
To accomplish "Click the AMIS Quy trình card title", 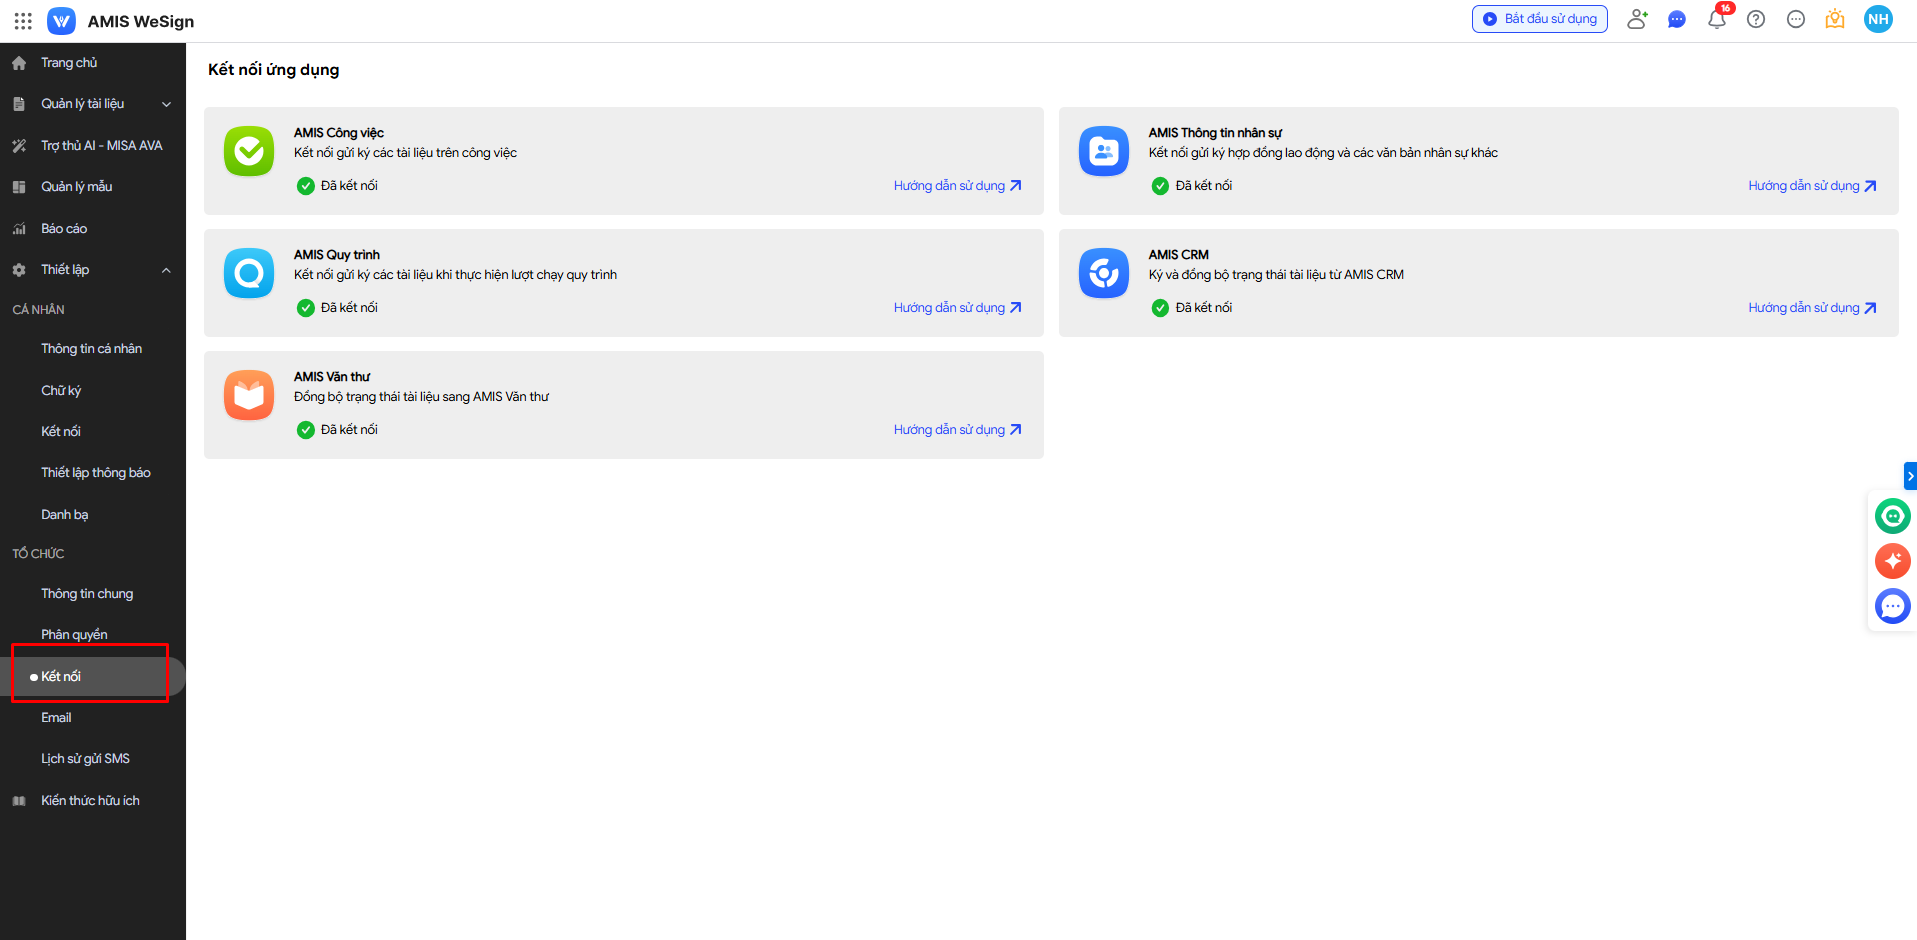I will click(337, 255).
